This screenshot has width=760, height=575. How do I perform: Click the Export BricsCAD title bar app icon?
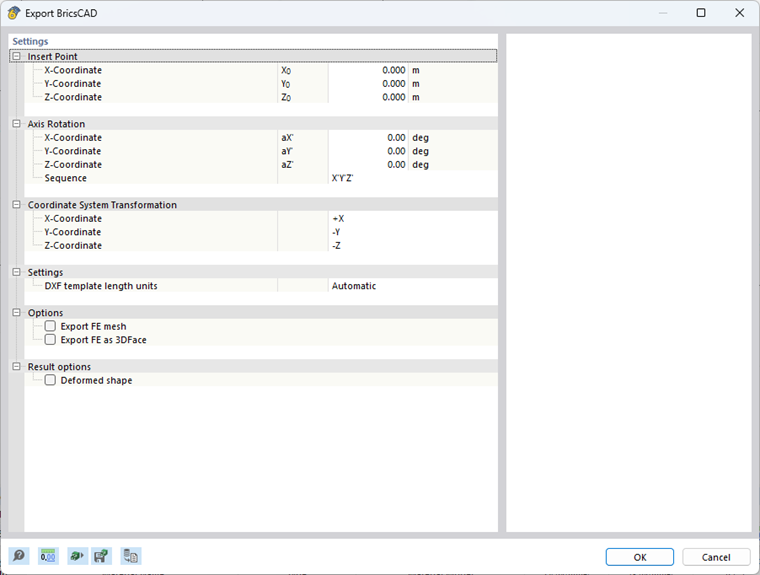coord(14,13)
